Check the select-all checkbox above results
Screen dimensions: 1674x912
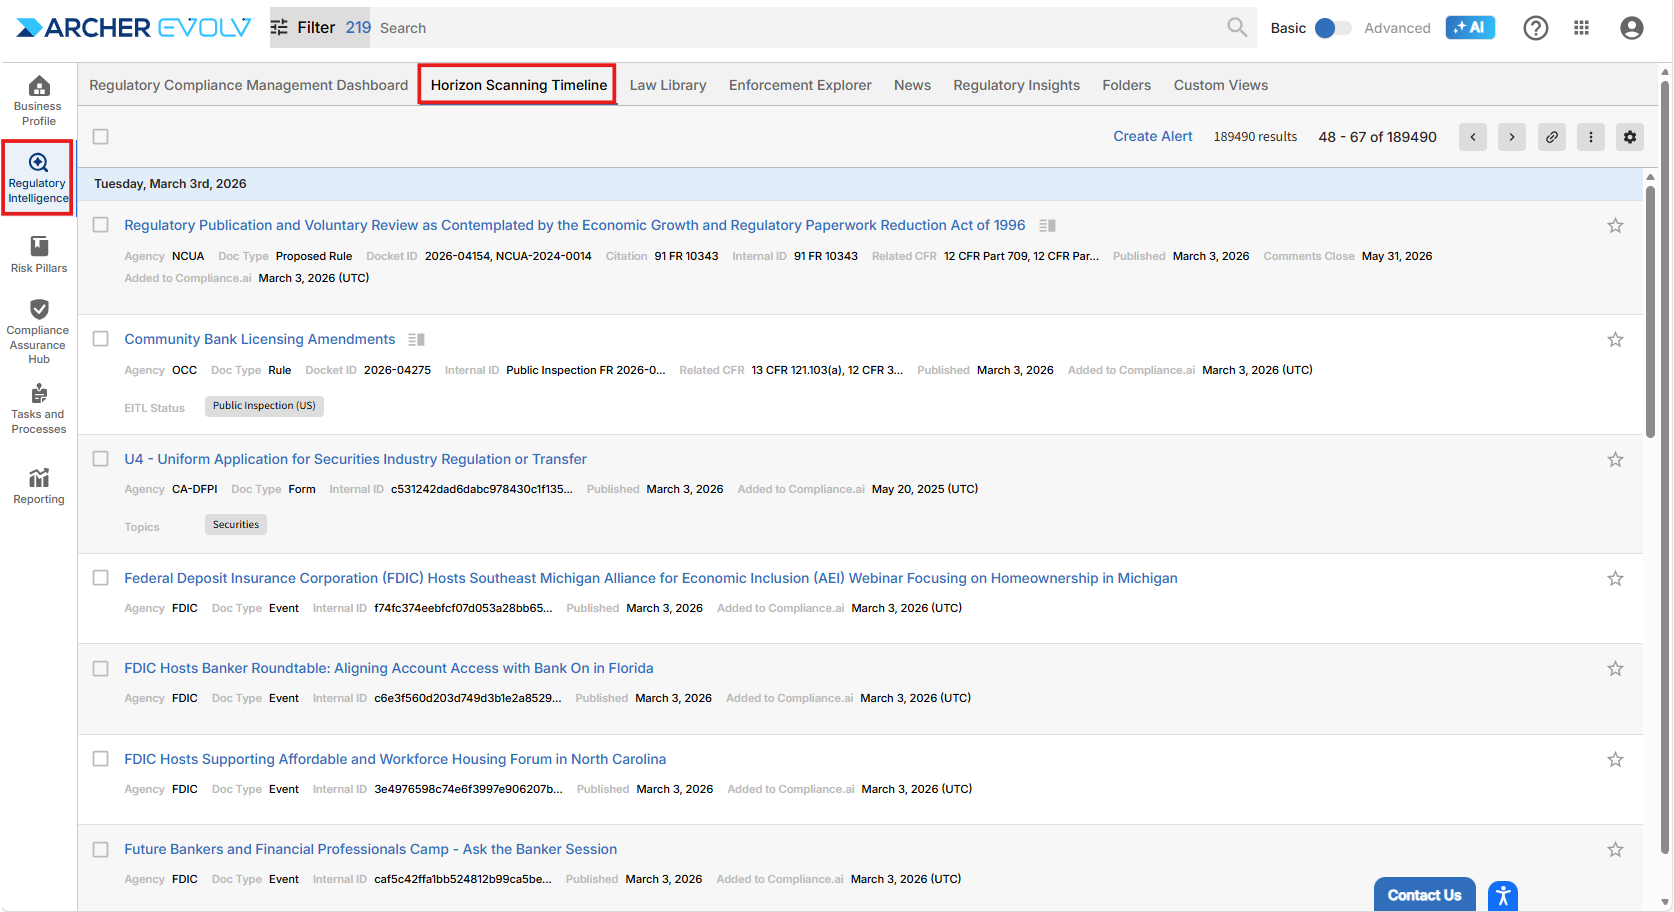[x=101, y=137]
